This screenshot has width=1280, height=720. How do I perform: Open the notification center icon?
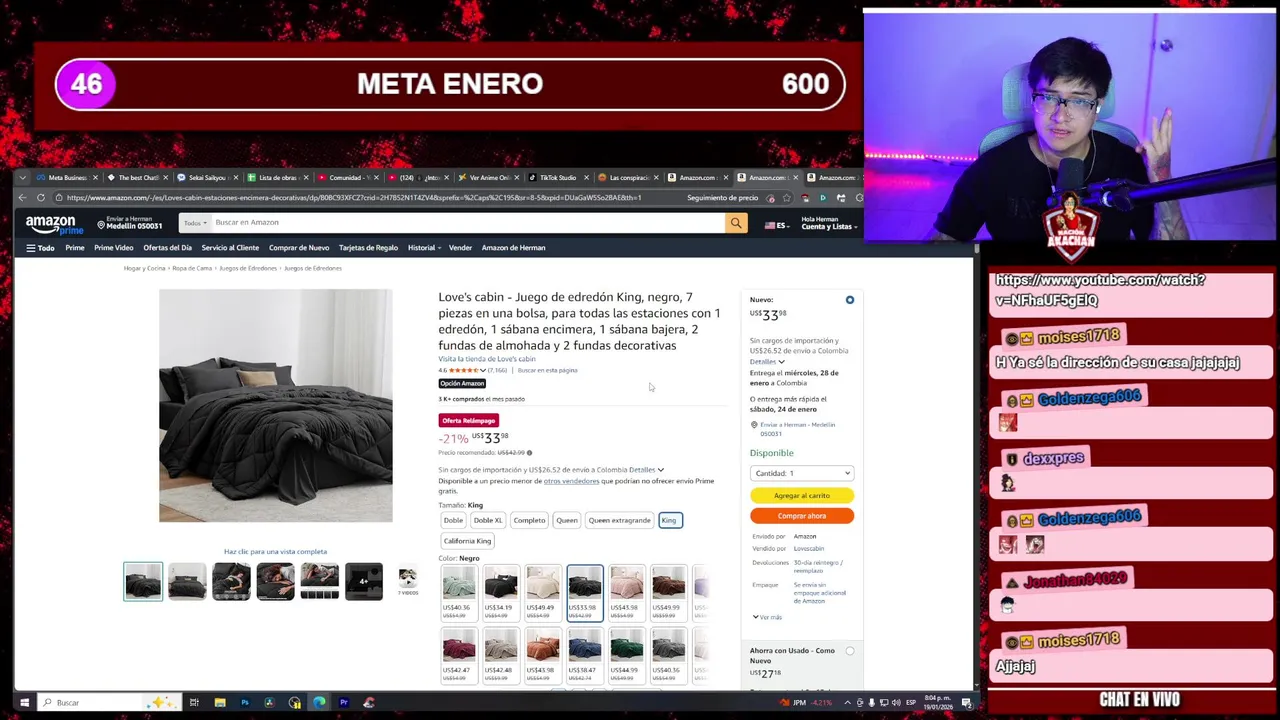[x=967, y=703]
